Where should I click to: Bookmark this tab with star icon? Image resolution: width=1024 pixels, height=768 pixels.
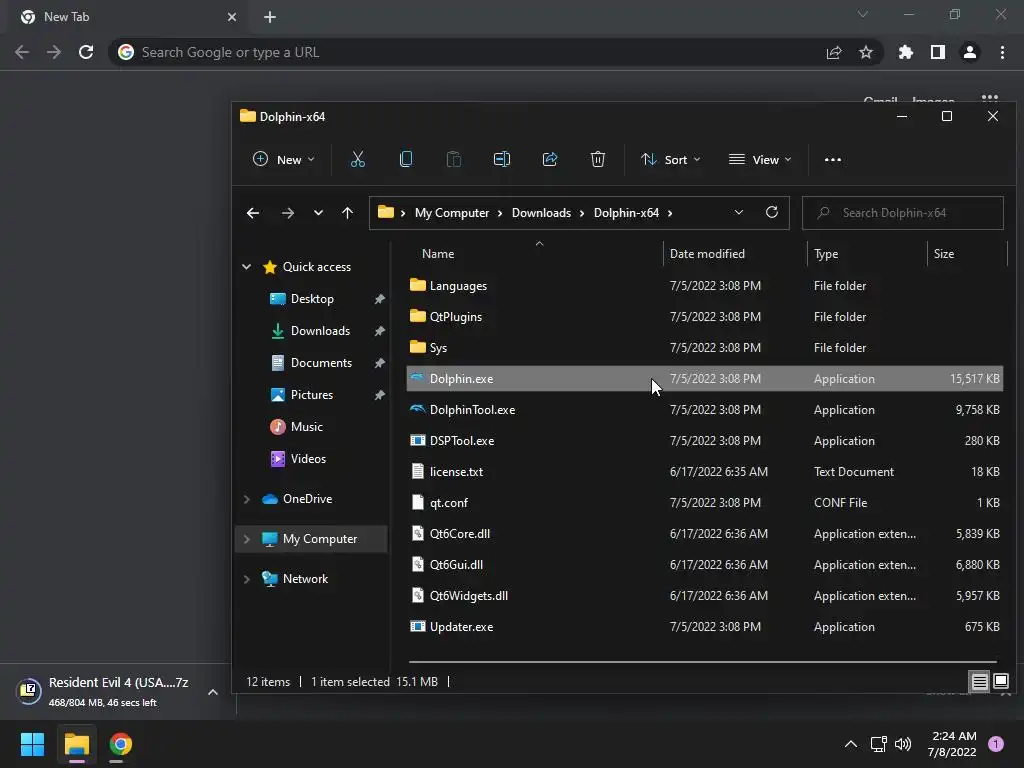pos(866,52)
